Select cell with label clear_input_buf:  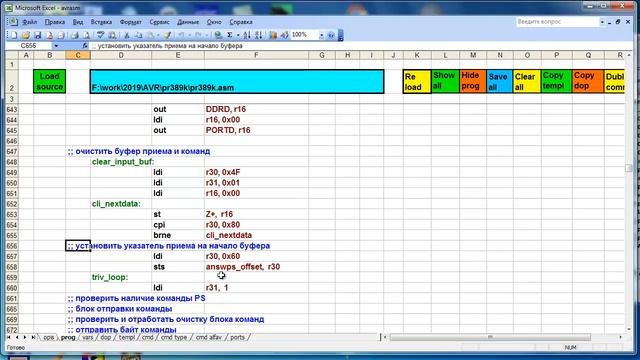pos(121,162)
